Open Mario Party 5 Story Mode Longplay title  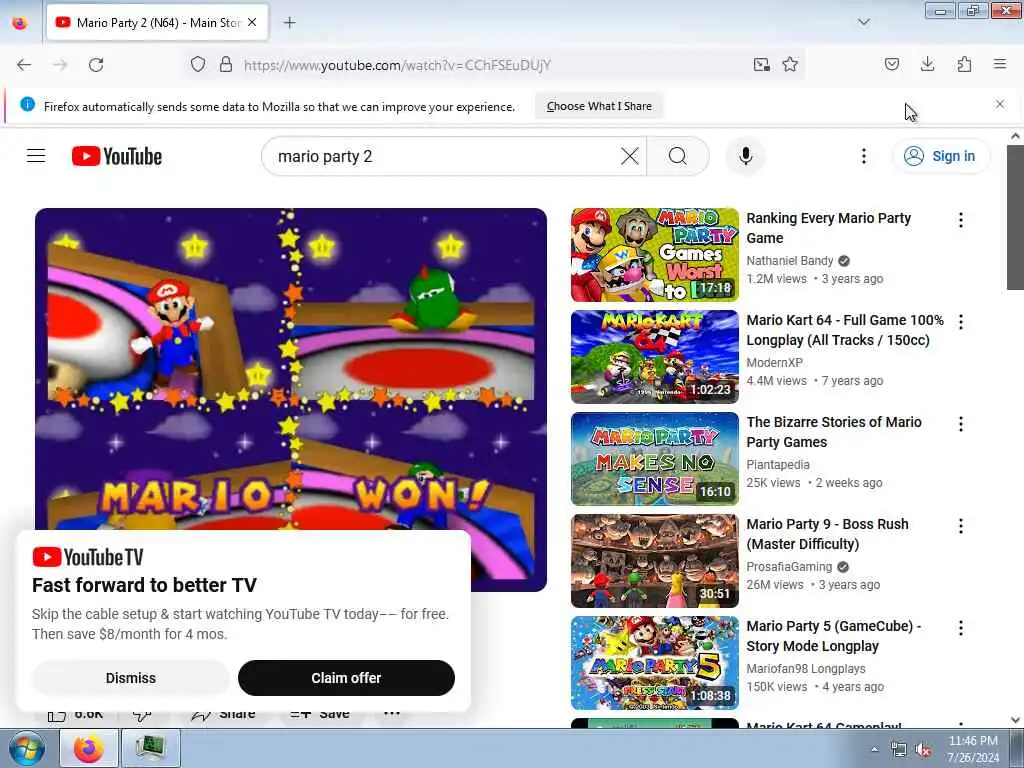pos(833,635)
